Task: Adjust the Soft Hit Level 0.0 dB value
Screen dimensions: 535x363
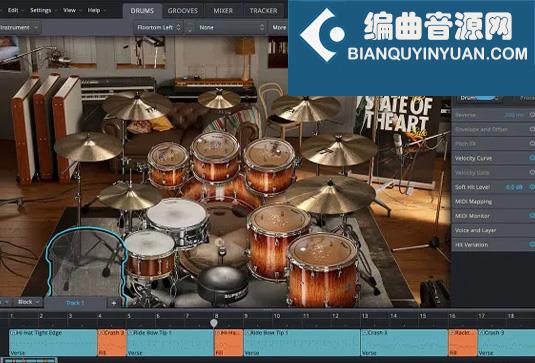Action: (x=514, y=187)
